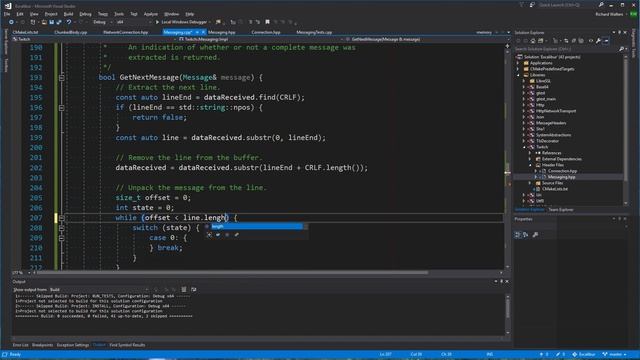Click the Solution Explorer preview selected items icon
Image resolution: width=640 pixels, height=360 pixels.
point(606,41)
